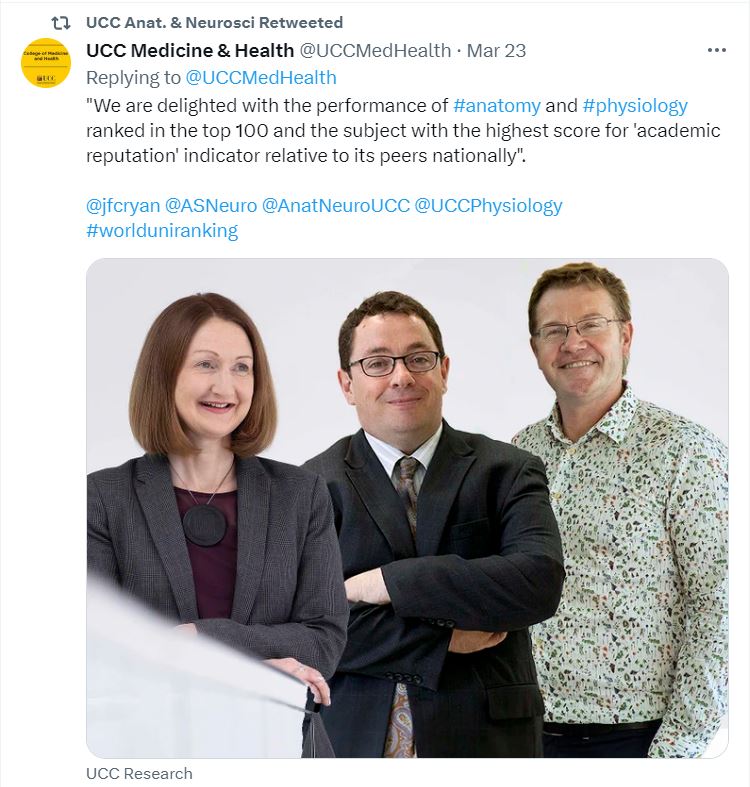This screenshot has height=787, width=750.
Task: Click the UCC Research photo caption
Action: (139, 773)
